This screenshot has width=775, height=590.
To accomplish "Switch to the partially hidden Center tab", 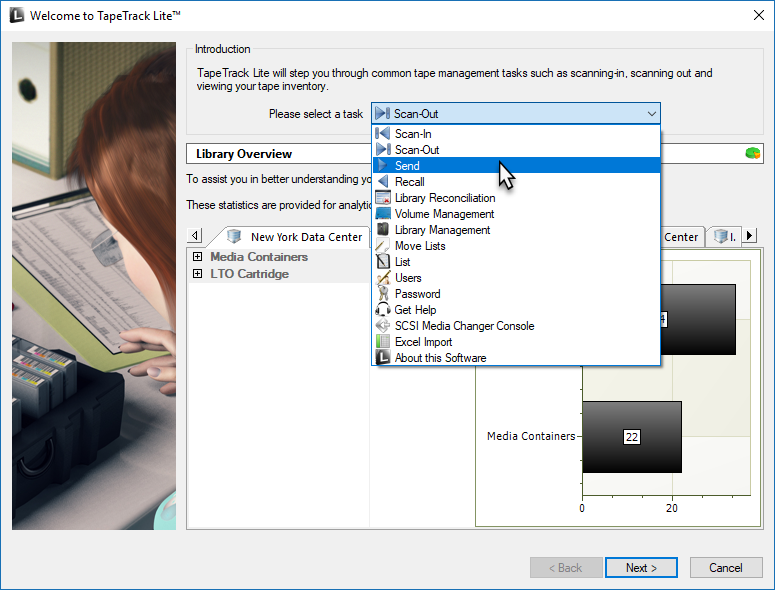I will 681,237.
